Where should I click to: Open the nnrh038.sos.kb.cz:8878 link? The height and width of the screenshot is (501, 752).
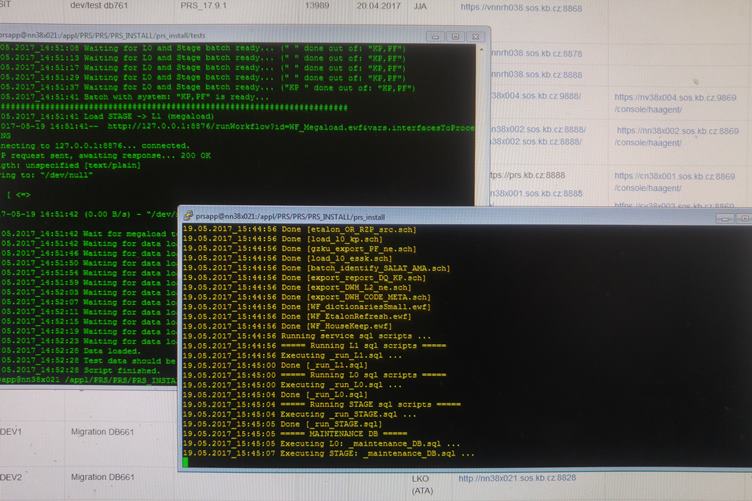pyautogui.click(x=537, y=53)
